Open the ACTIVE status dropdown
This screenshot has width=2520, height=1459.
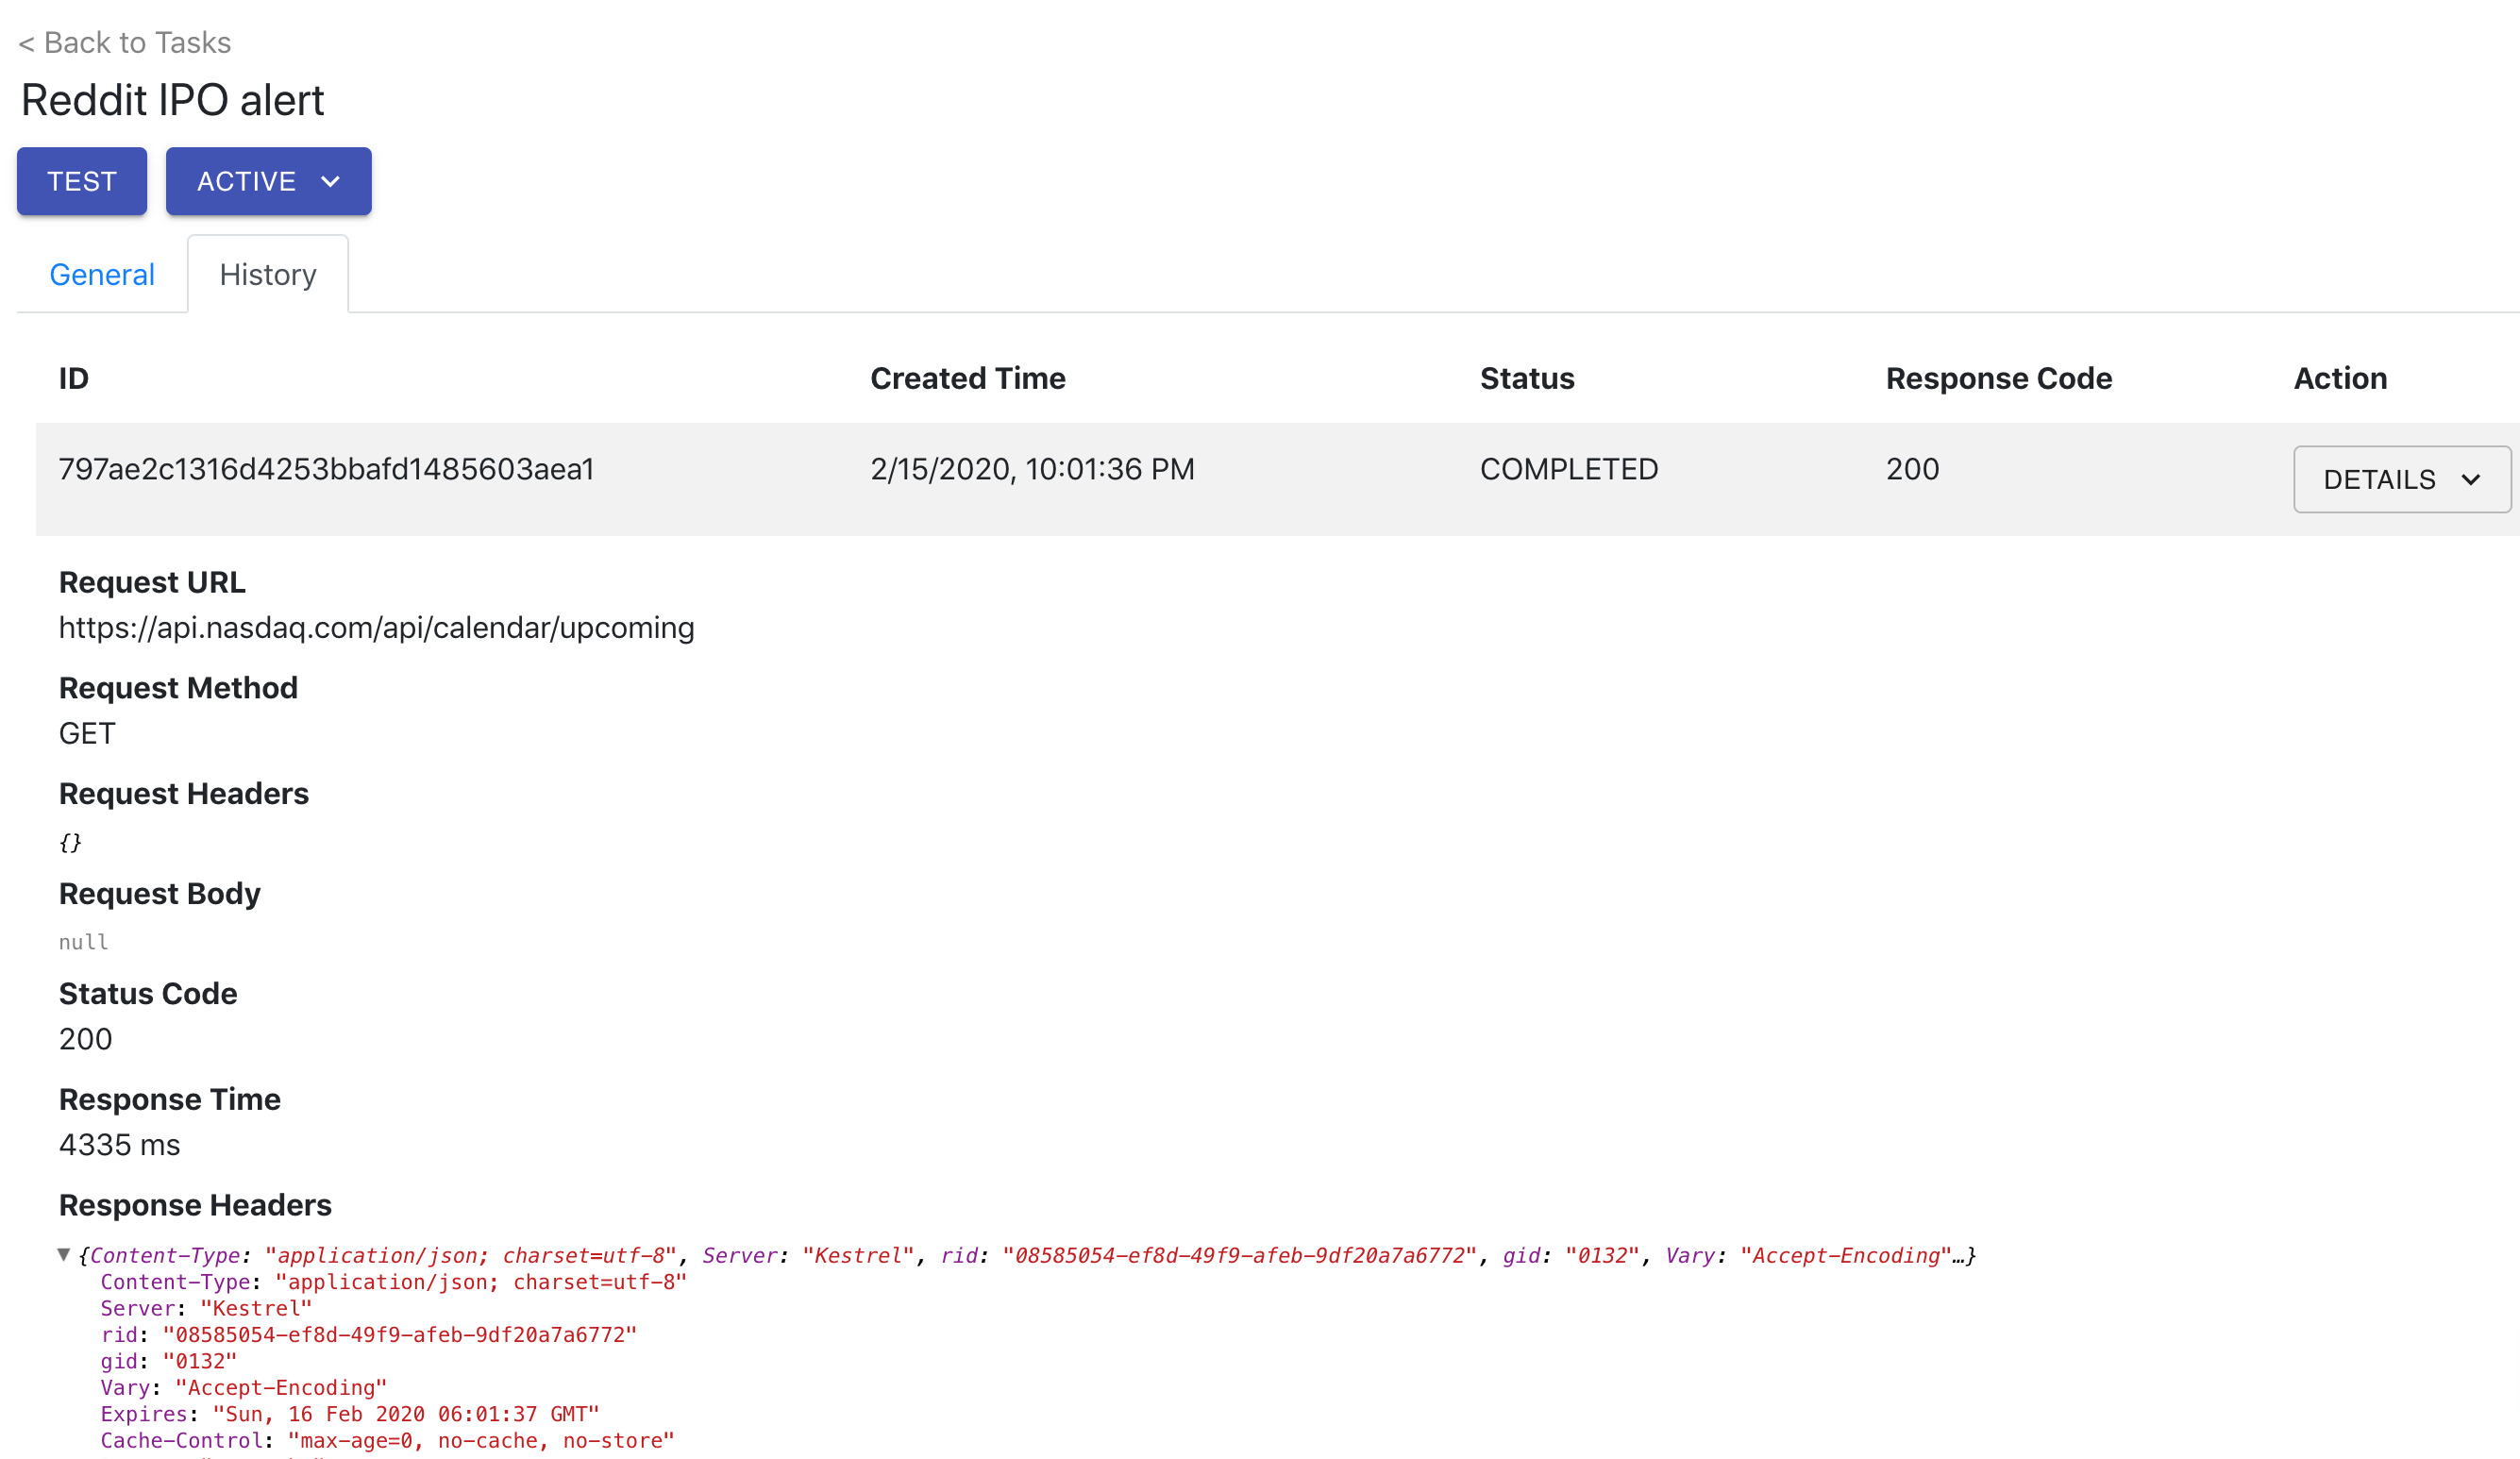click(268, 181)
